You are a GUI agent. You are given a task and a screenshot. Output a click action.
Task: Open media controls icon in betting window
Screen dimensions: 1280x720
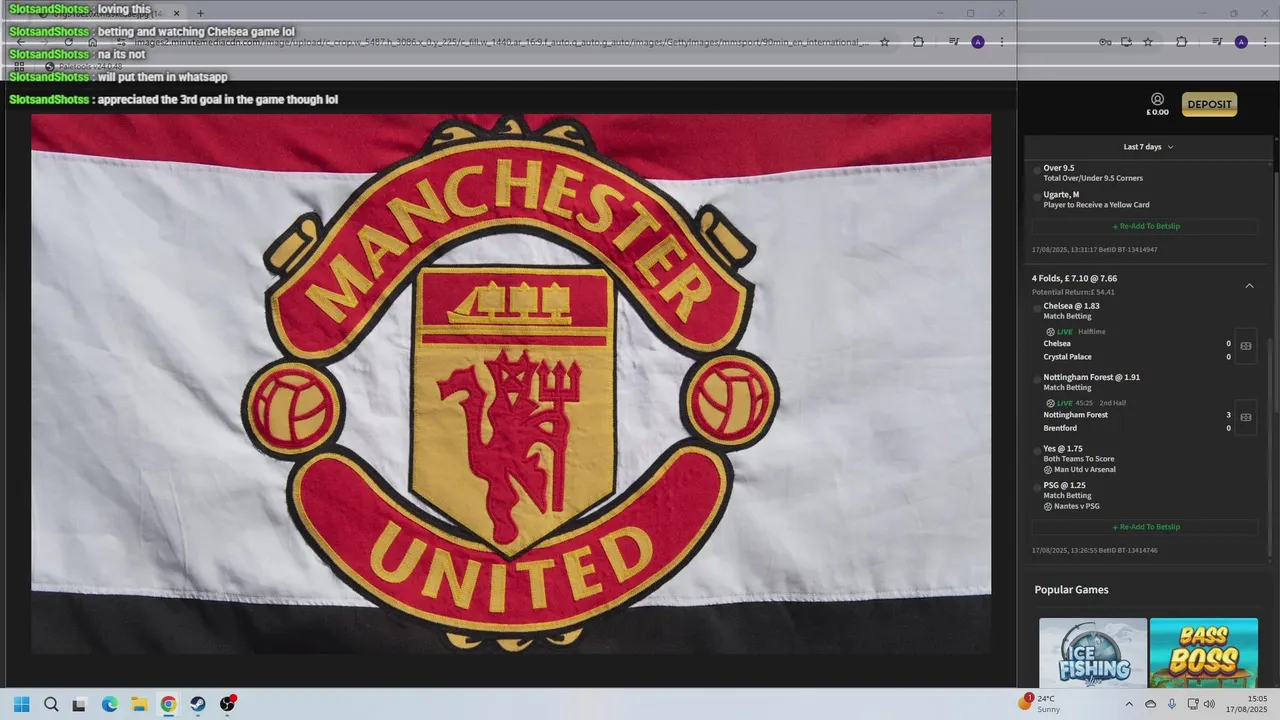tap(1217, 42)
